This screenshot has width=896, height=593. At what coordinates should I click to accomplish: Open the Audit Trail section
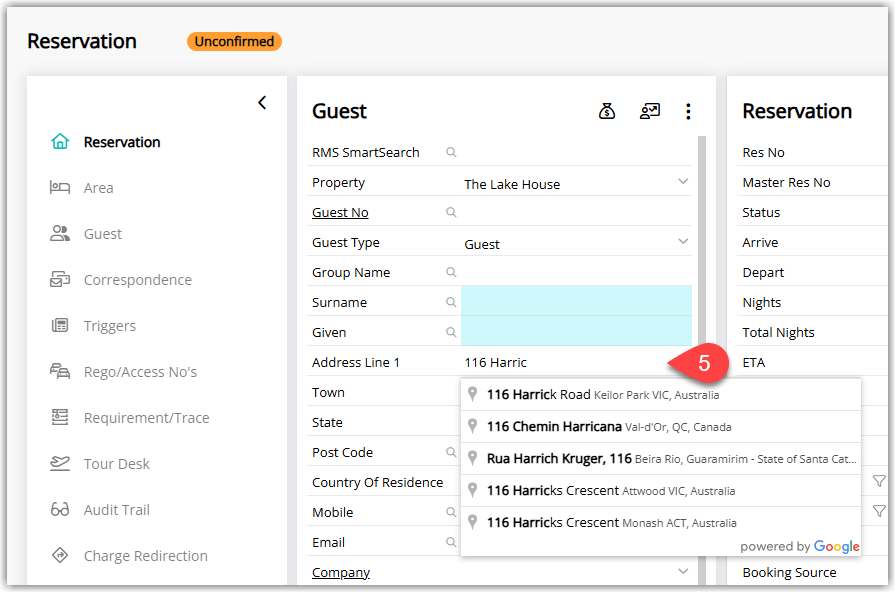pos(117,510)
